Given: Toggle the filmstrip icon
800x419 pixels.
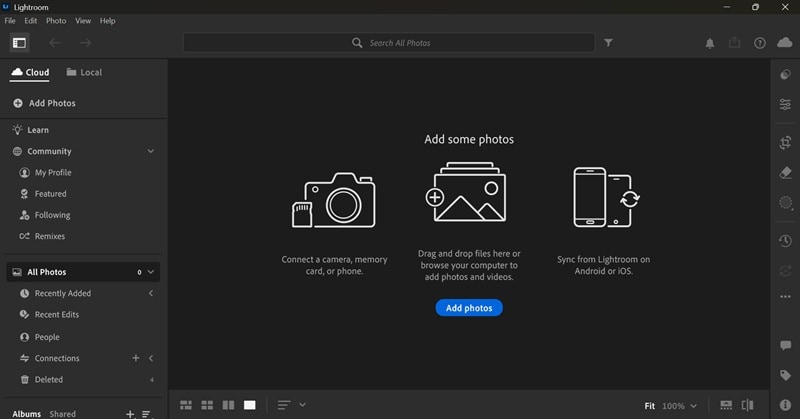Looking at the screenshot, I should click(x=726, y=405).
